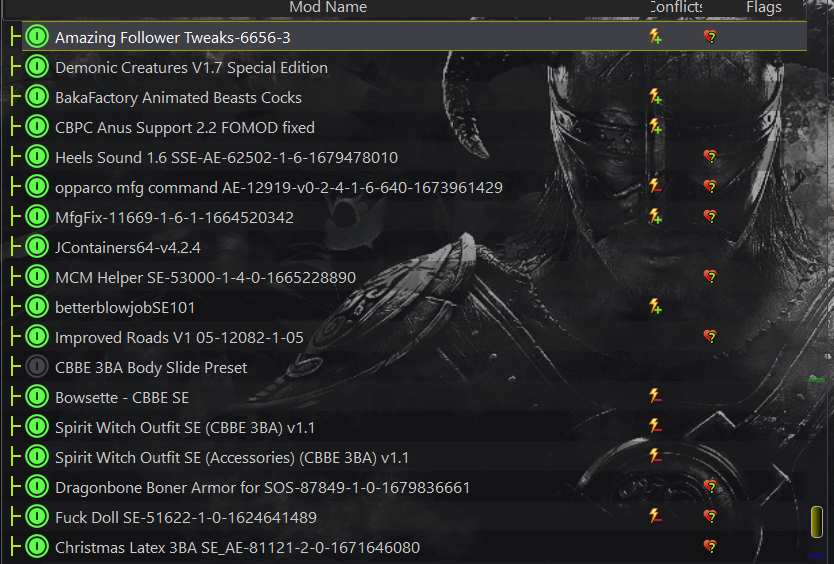Click overwritten conflict icon for opparco mfg command

click(655, 186)
